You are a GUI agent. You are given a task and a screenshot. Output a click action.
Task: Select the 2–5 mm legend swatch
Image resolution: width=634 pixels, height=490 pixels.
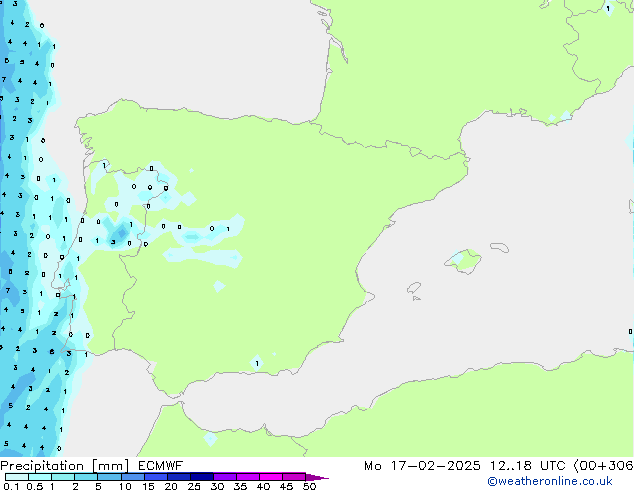[86, 477]
